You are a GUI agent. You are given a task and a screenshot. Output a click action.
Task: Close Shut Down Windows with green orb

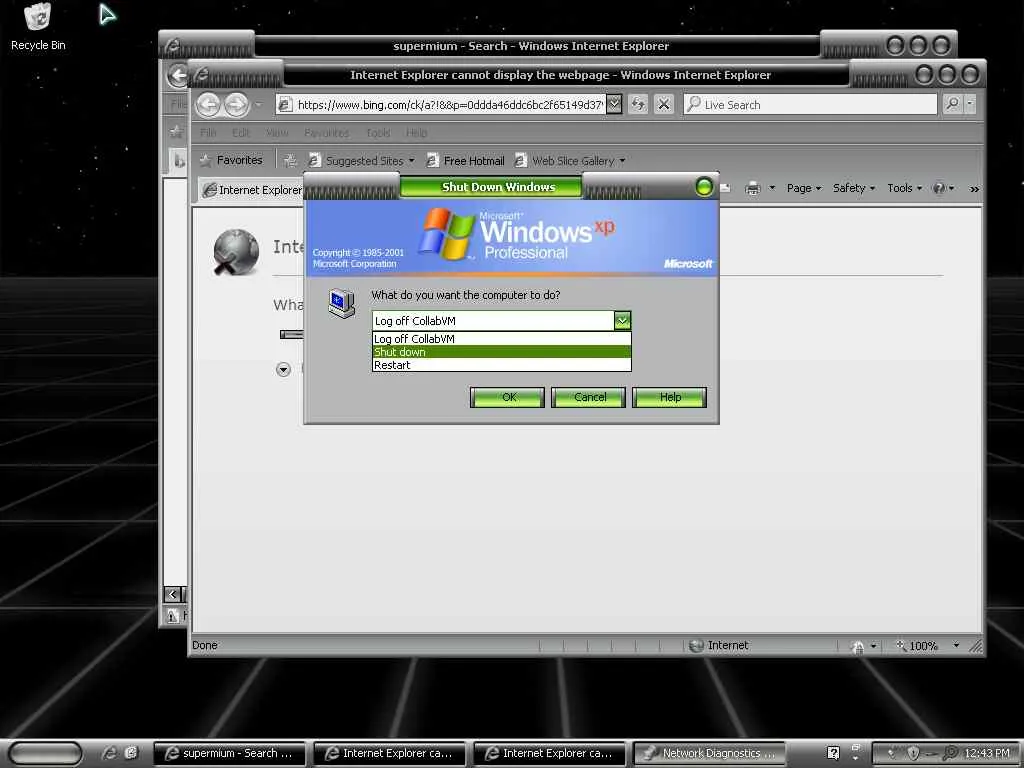704,187
